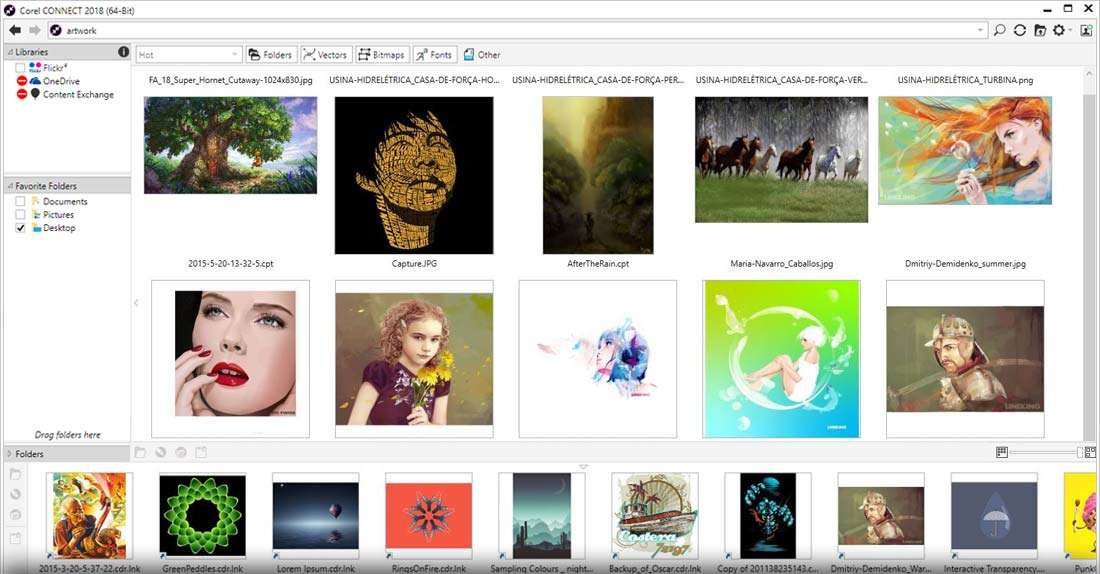1100x574 pixels.
Task: Click the search magnifier icon
Action: pos(999,31)
